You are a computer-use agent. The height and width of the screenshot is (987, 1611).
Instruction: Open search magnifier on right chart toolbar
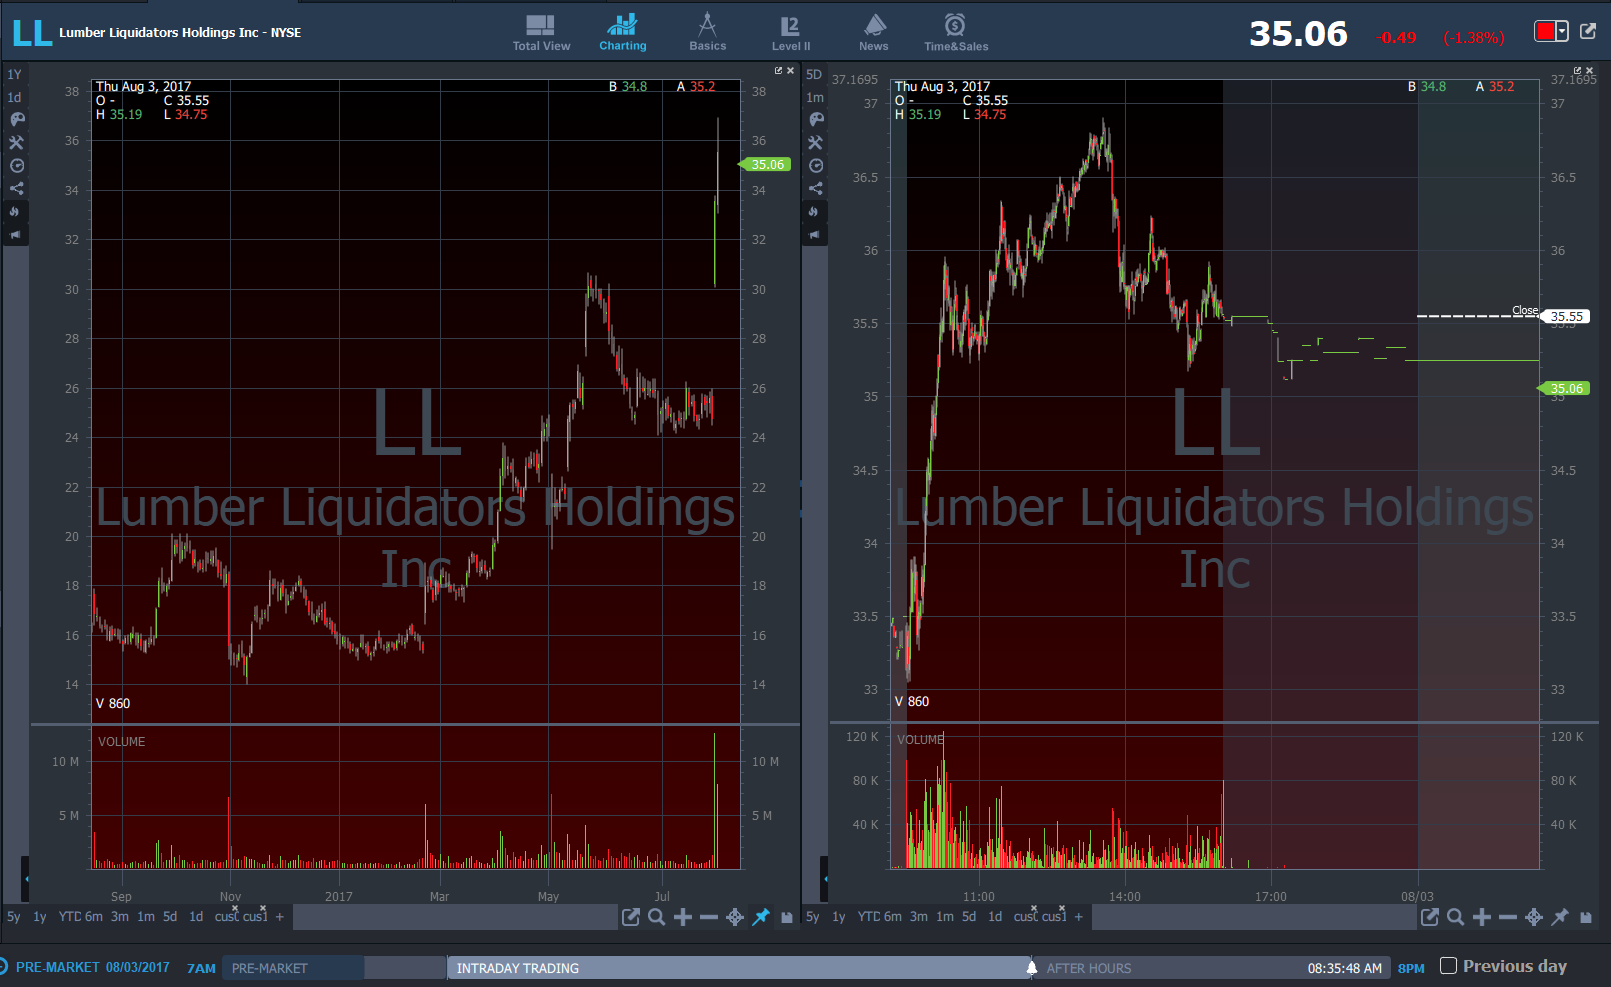pyautogui.click(x=1456, y=917)
